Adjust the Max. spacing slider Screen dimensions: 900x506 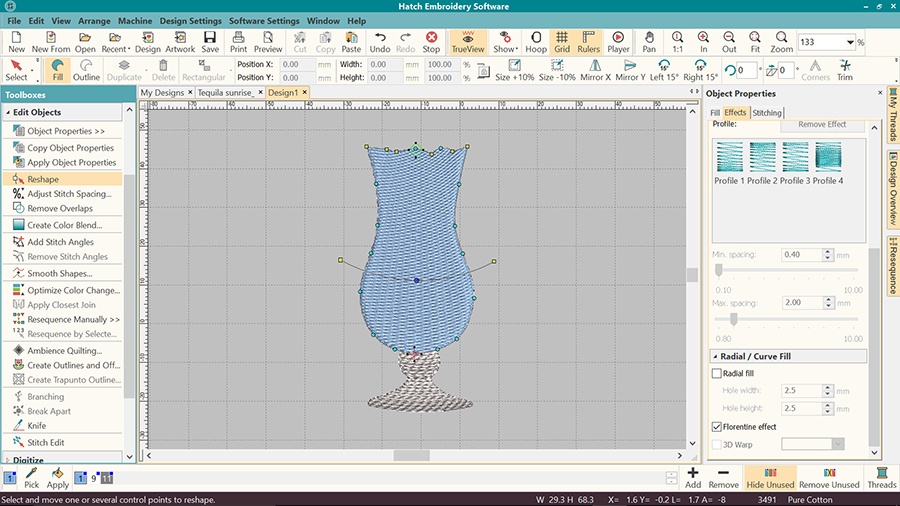click(x=734, y=318)
